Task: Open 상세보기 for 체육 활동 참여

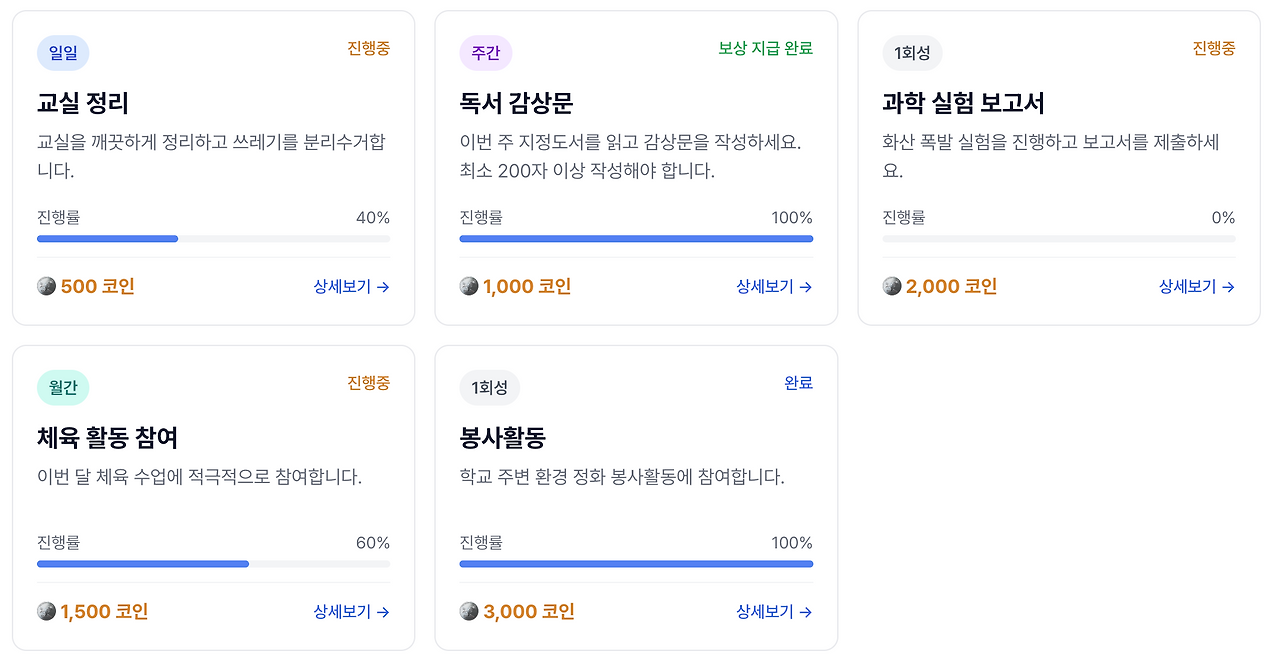Action: 351,612
